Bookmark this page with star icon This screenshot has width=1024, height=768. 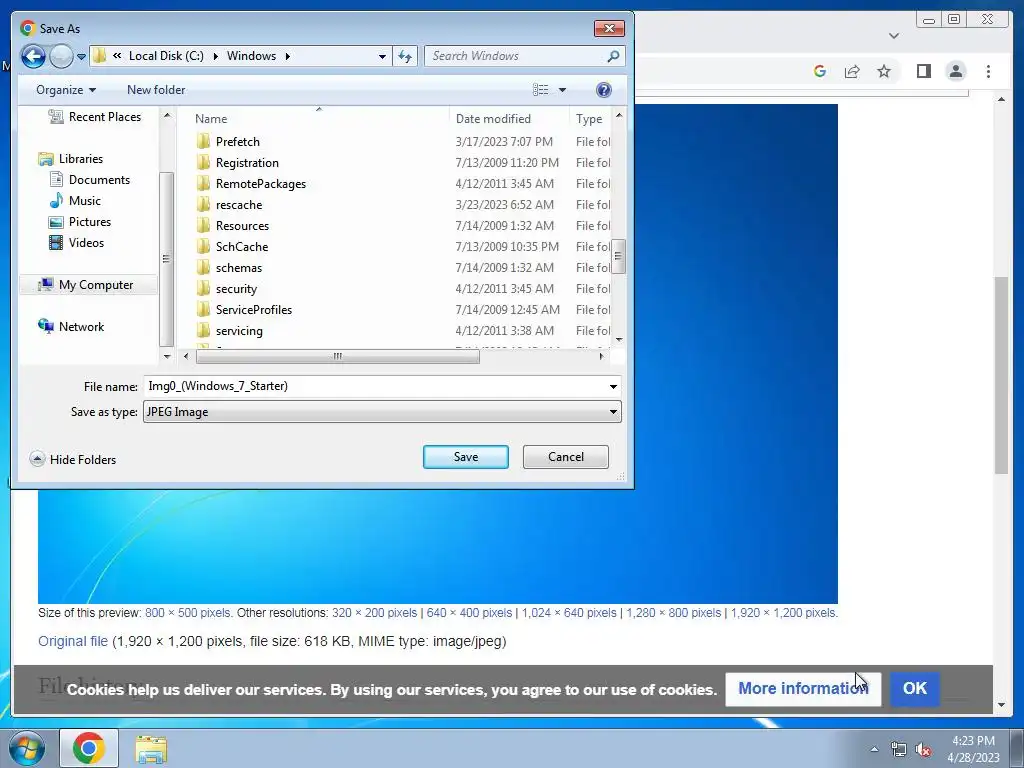[884, 71]
